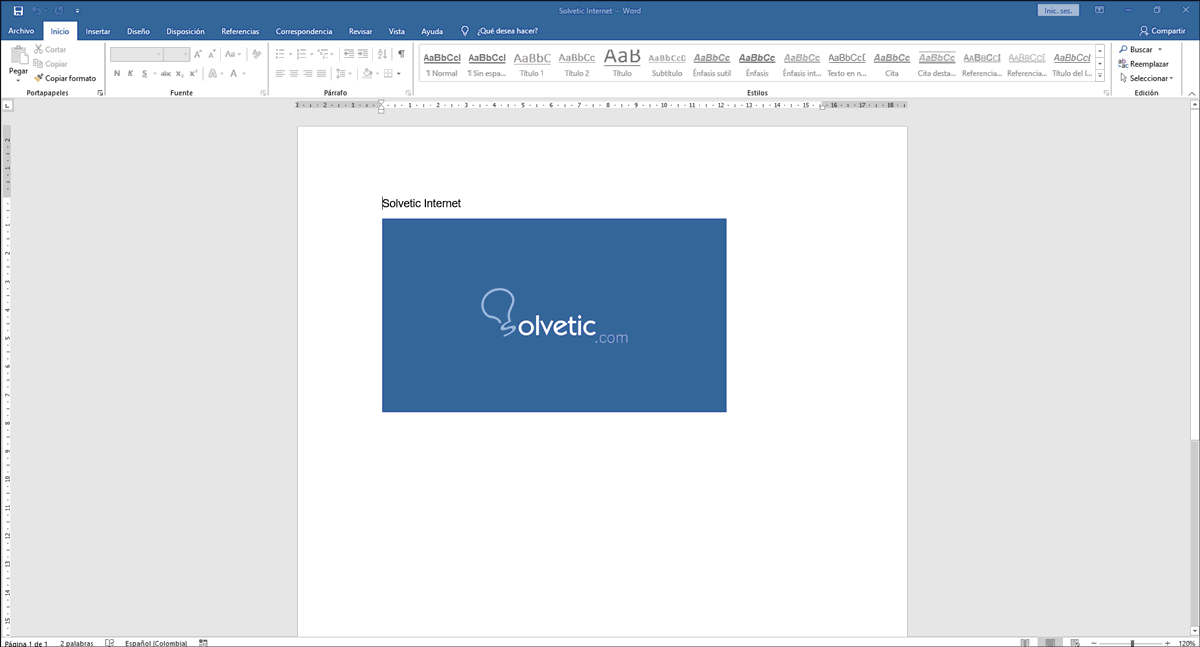Open the font name dropdown
The height and width of the screenshot is (647, 1200).
[158, 54]
